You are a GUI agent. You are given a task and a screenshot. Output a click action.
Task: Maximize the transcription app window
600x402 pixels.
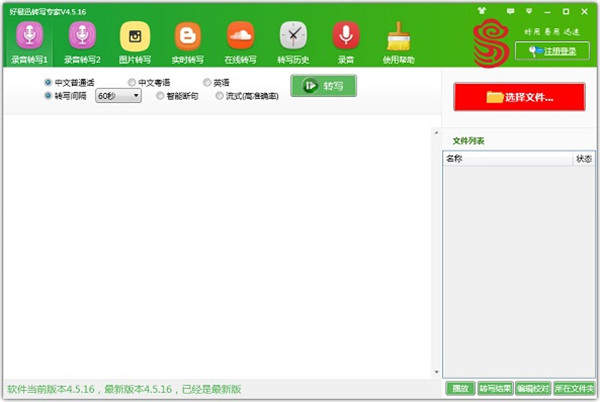pyautogui.click(x=566, y=12)
